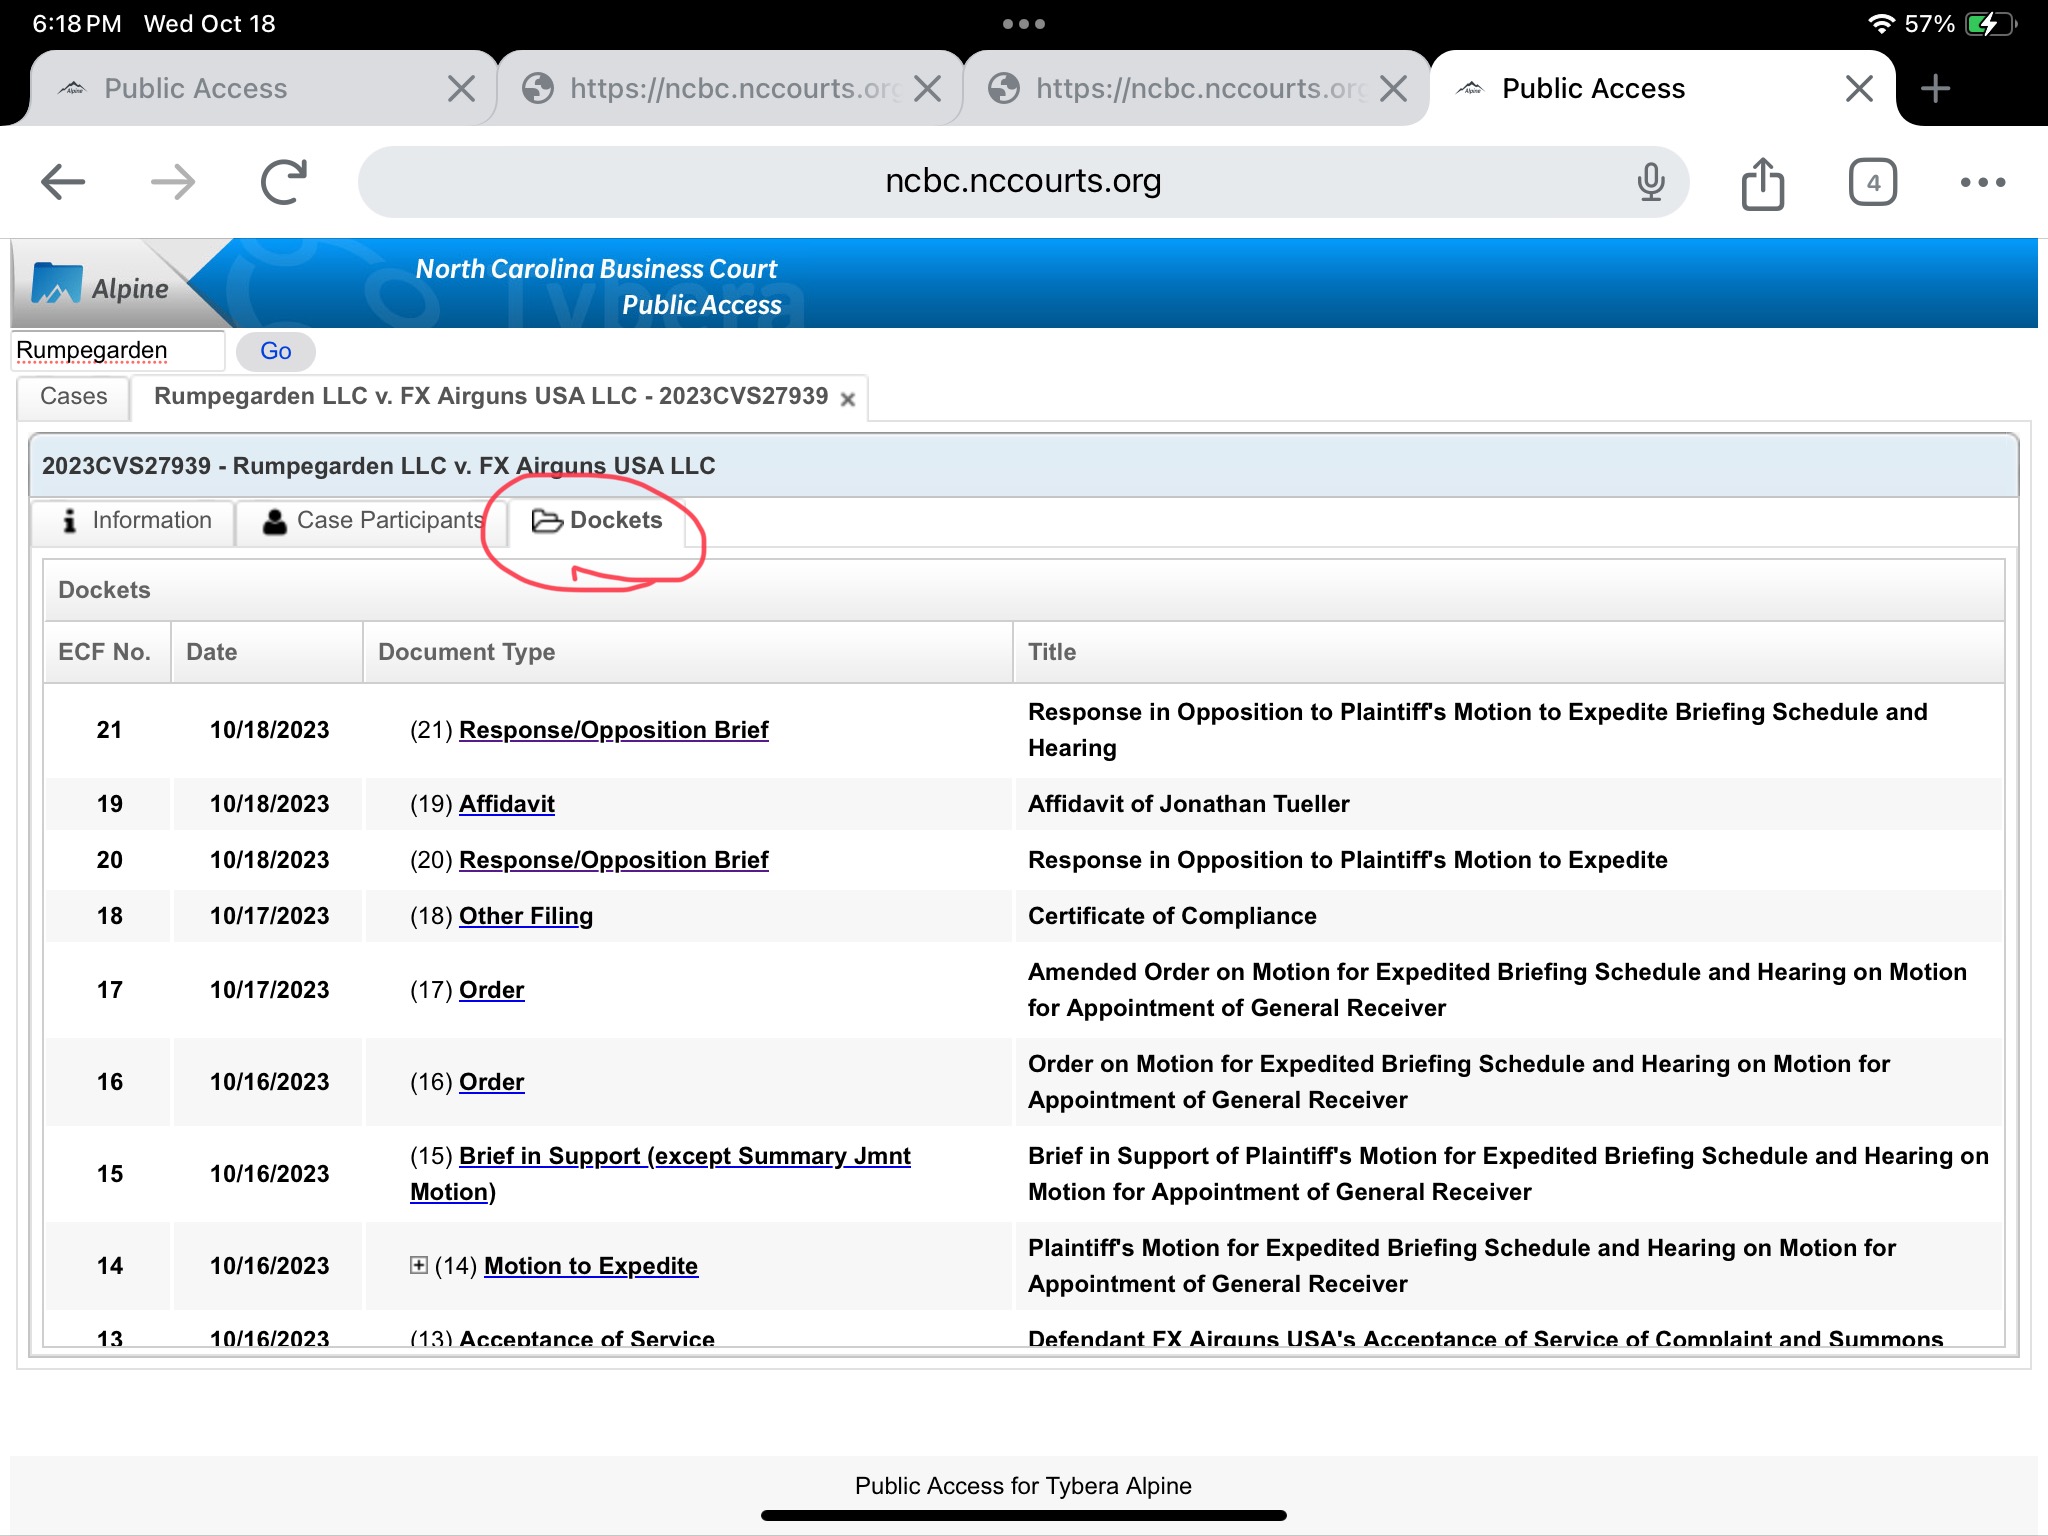2048x1536 pixels.
Task: Open the Dockets tab
Action: click(597, 521)
